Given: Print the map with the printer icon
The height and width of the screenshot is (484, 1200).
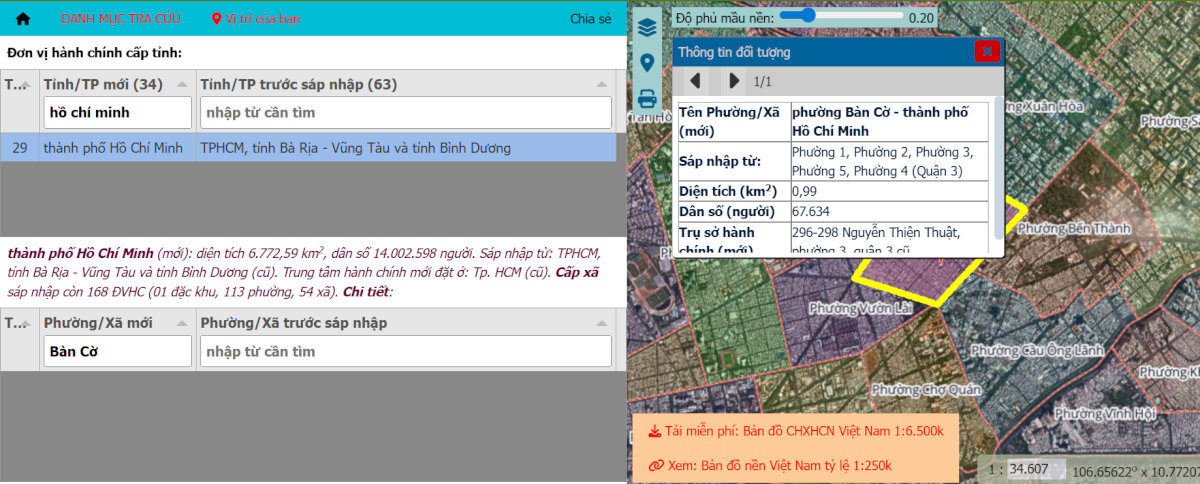Looking at the screenshot, I should 647,99.
